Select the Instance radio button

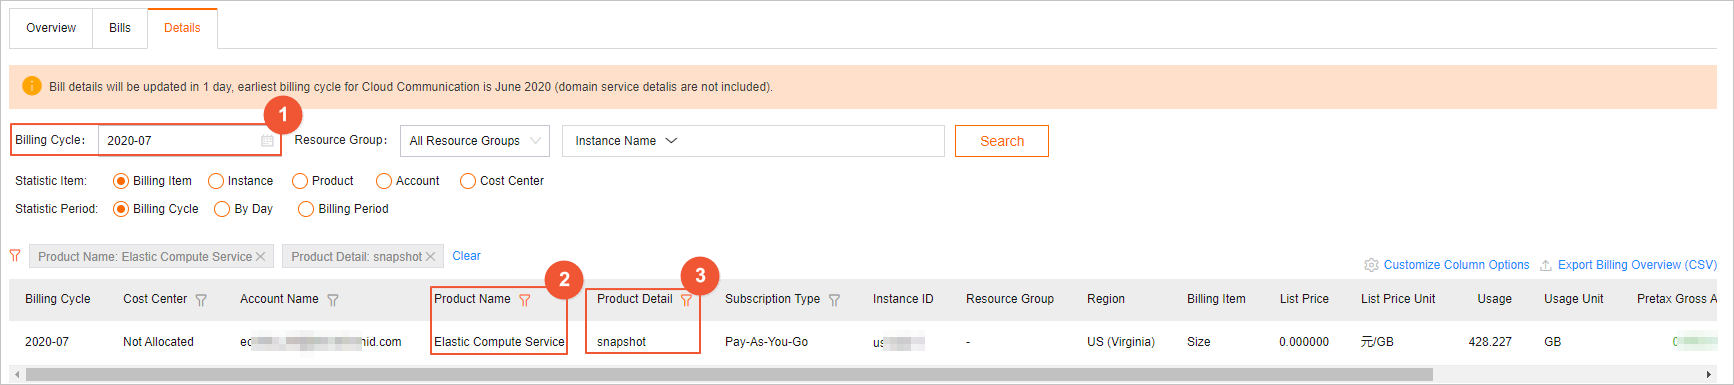pos(216,181)
